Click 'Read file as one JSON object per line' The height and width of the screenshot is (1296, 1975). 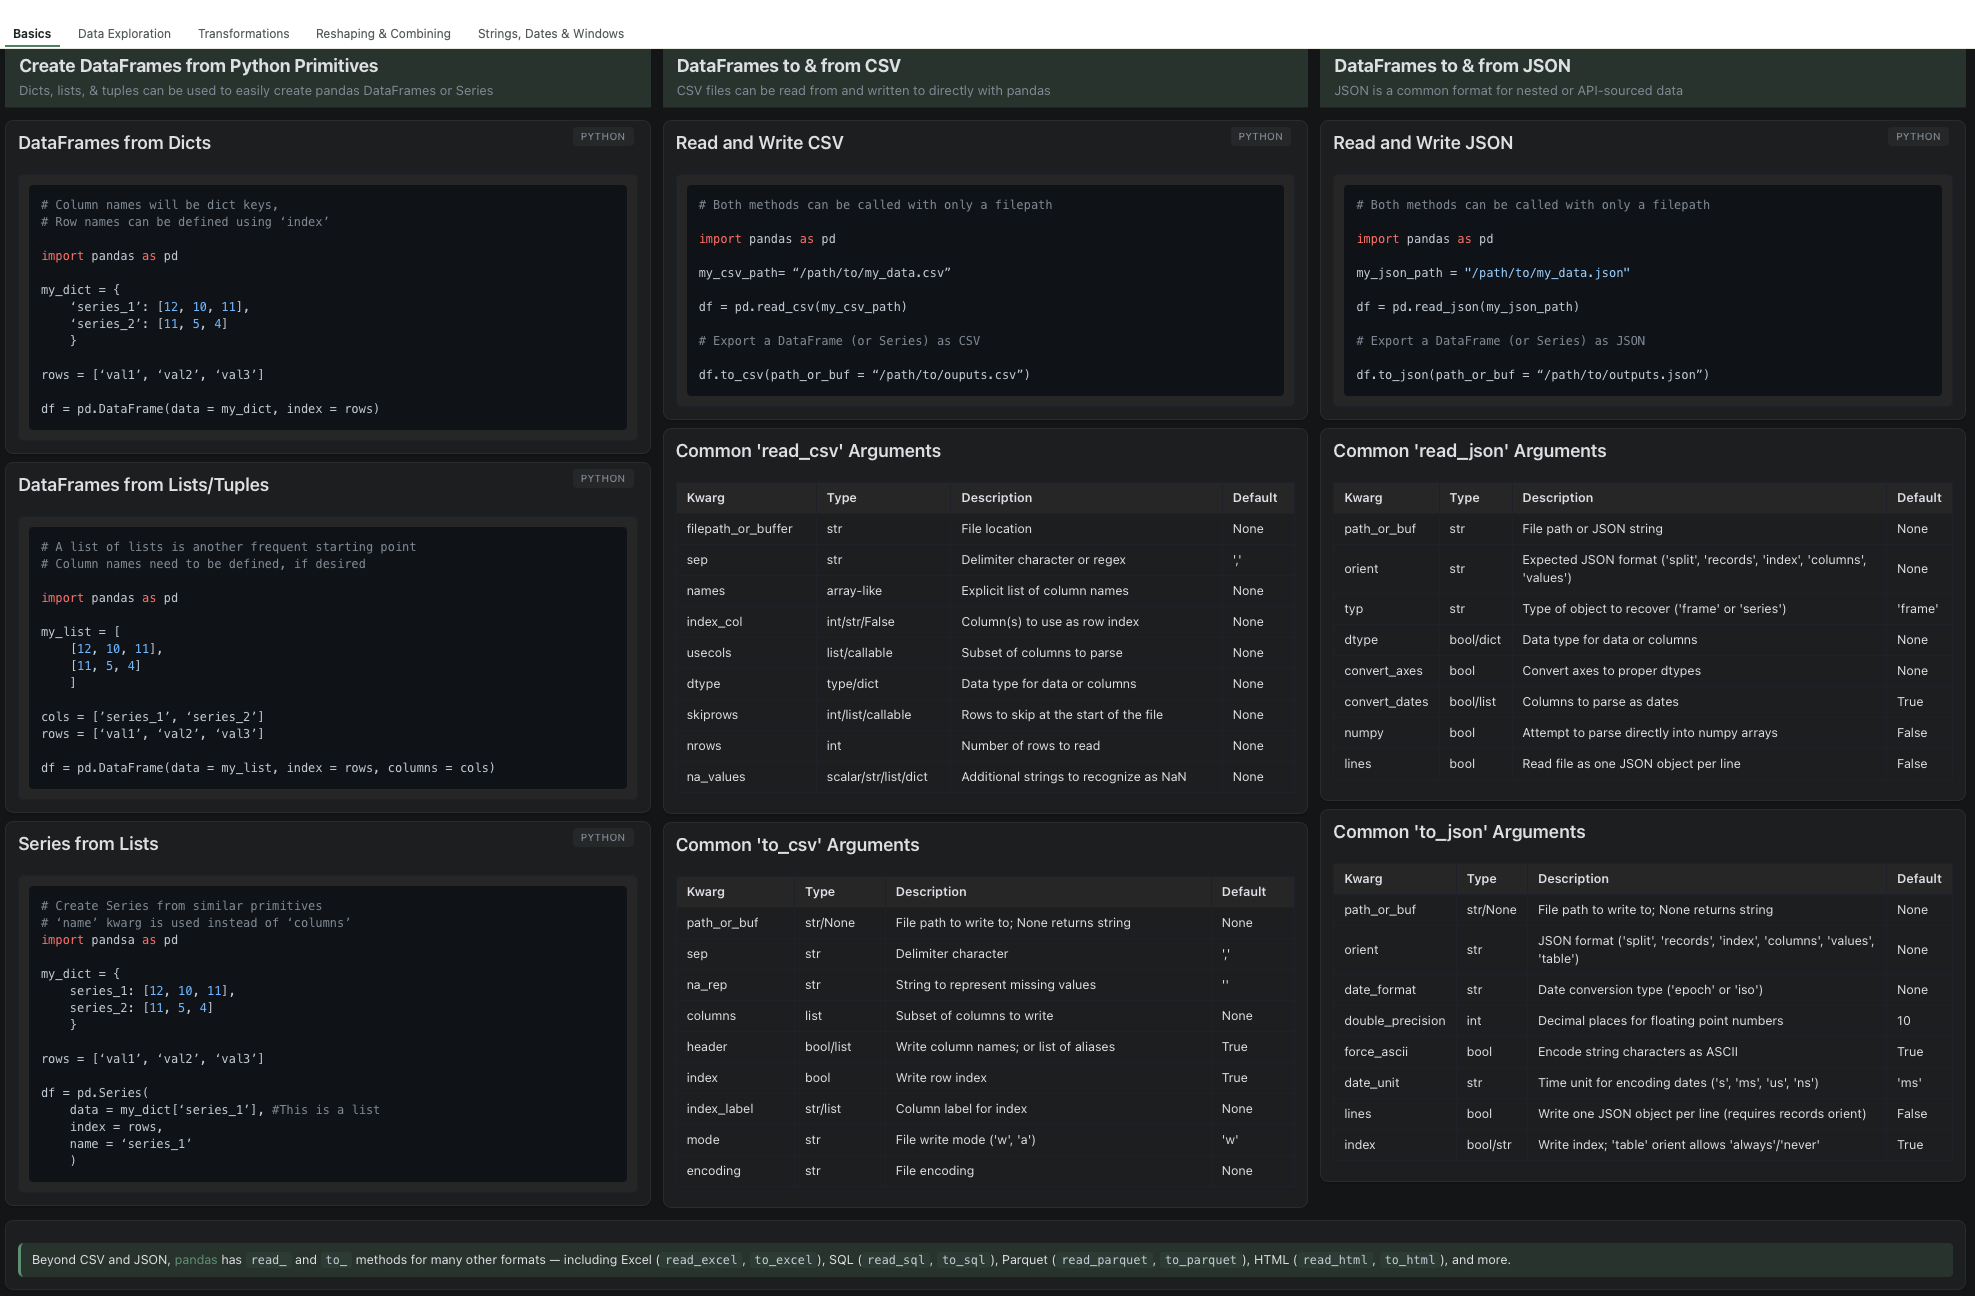click(x=1631, y=764)
